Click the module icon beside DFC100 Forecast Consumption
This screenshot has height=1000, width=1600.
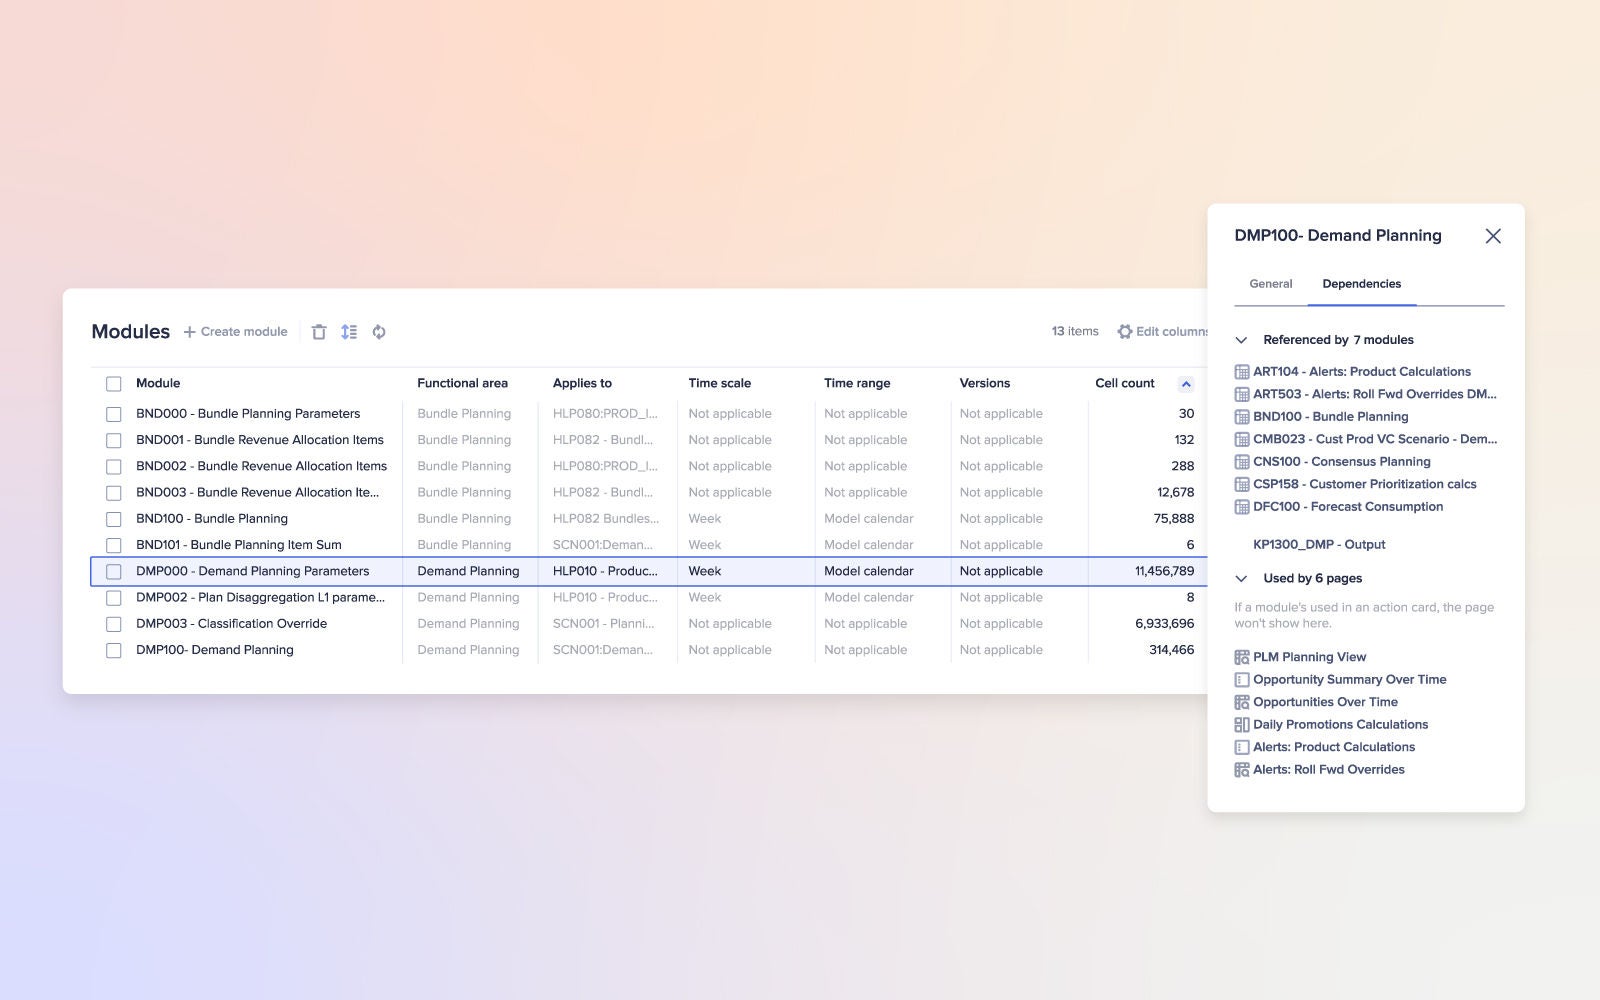click(x=1243, y=506)
